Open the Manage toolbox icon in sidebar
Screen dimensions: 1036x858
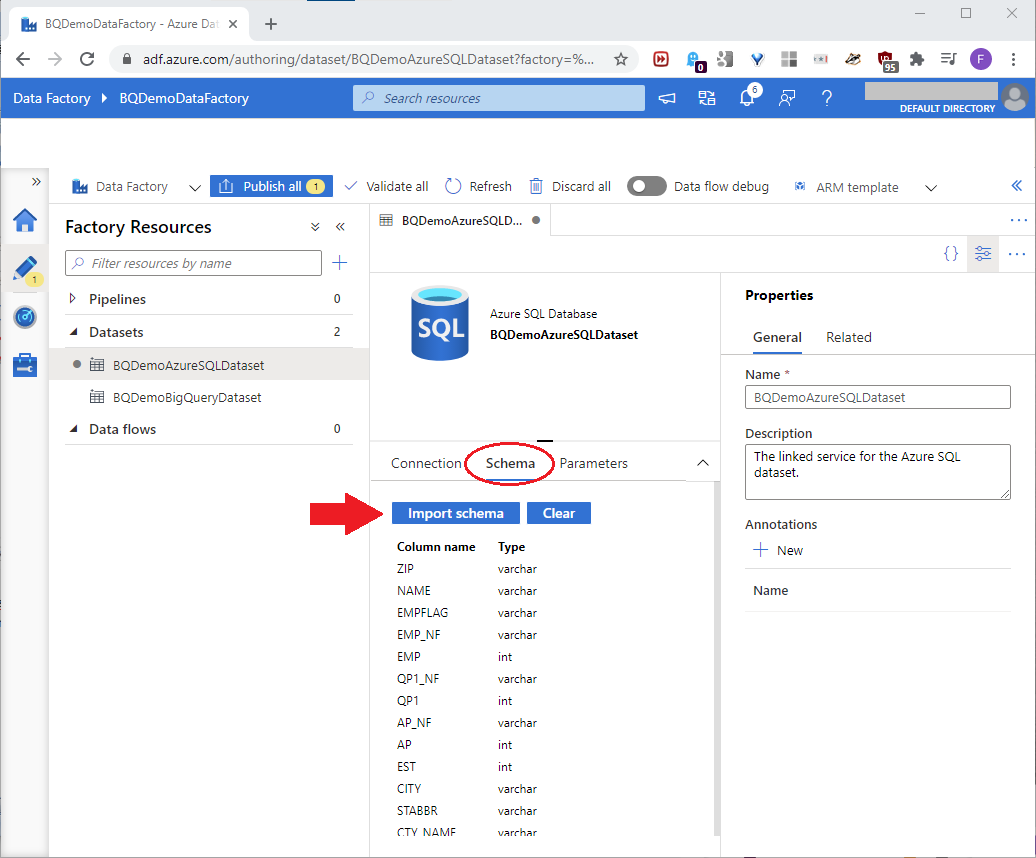point(25,365)
